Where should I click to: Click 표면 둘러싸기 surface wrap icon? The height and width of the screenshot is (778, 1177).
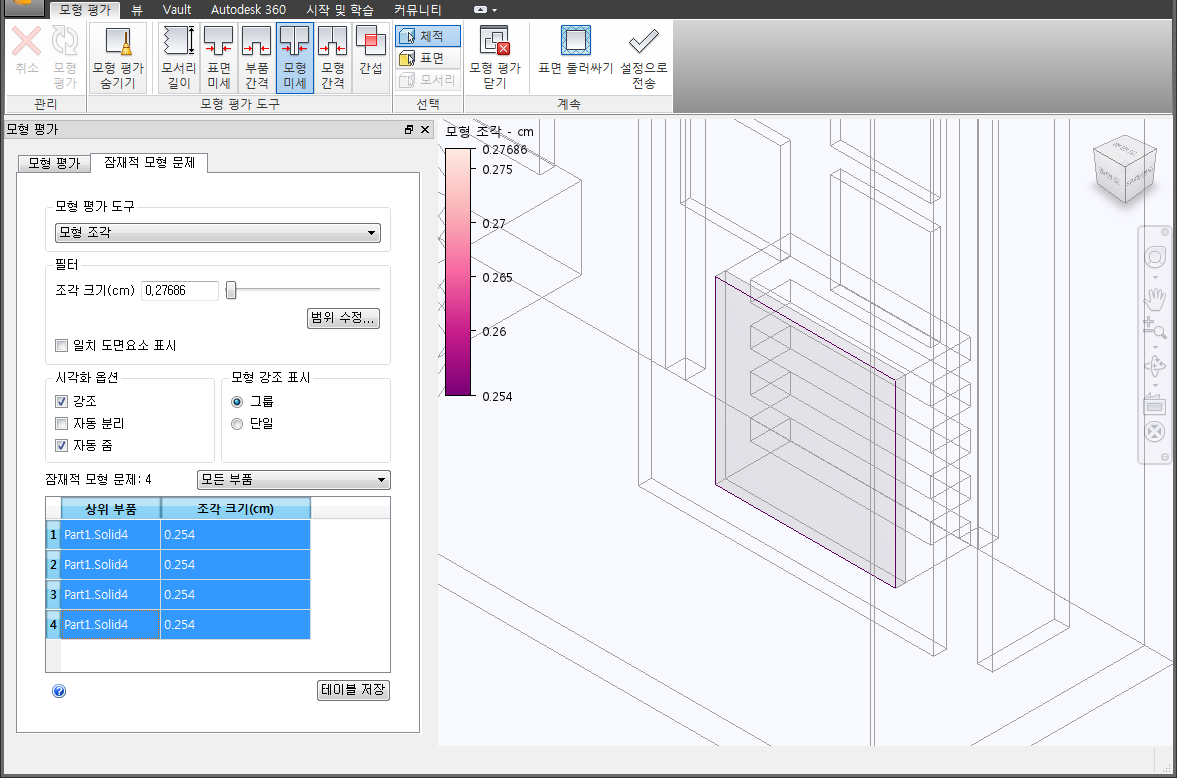[575, 41]
